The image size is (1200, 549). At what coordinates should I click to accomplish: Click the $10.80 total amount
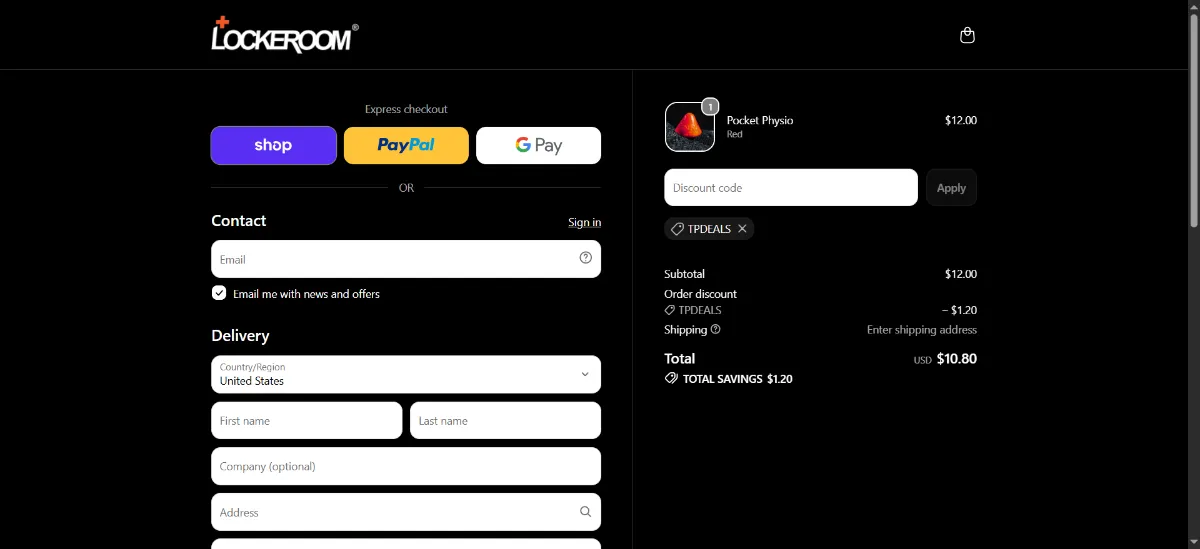coord(957,359)
